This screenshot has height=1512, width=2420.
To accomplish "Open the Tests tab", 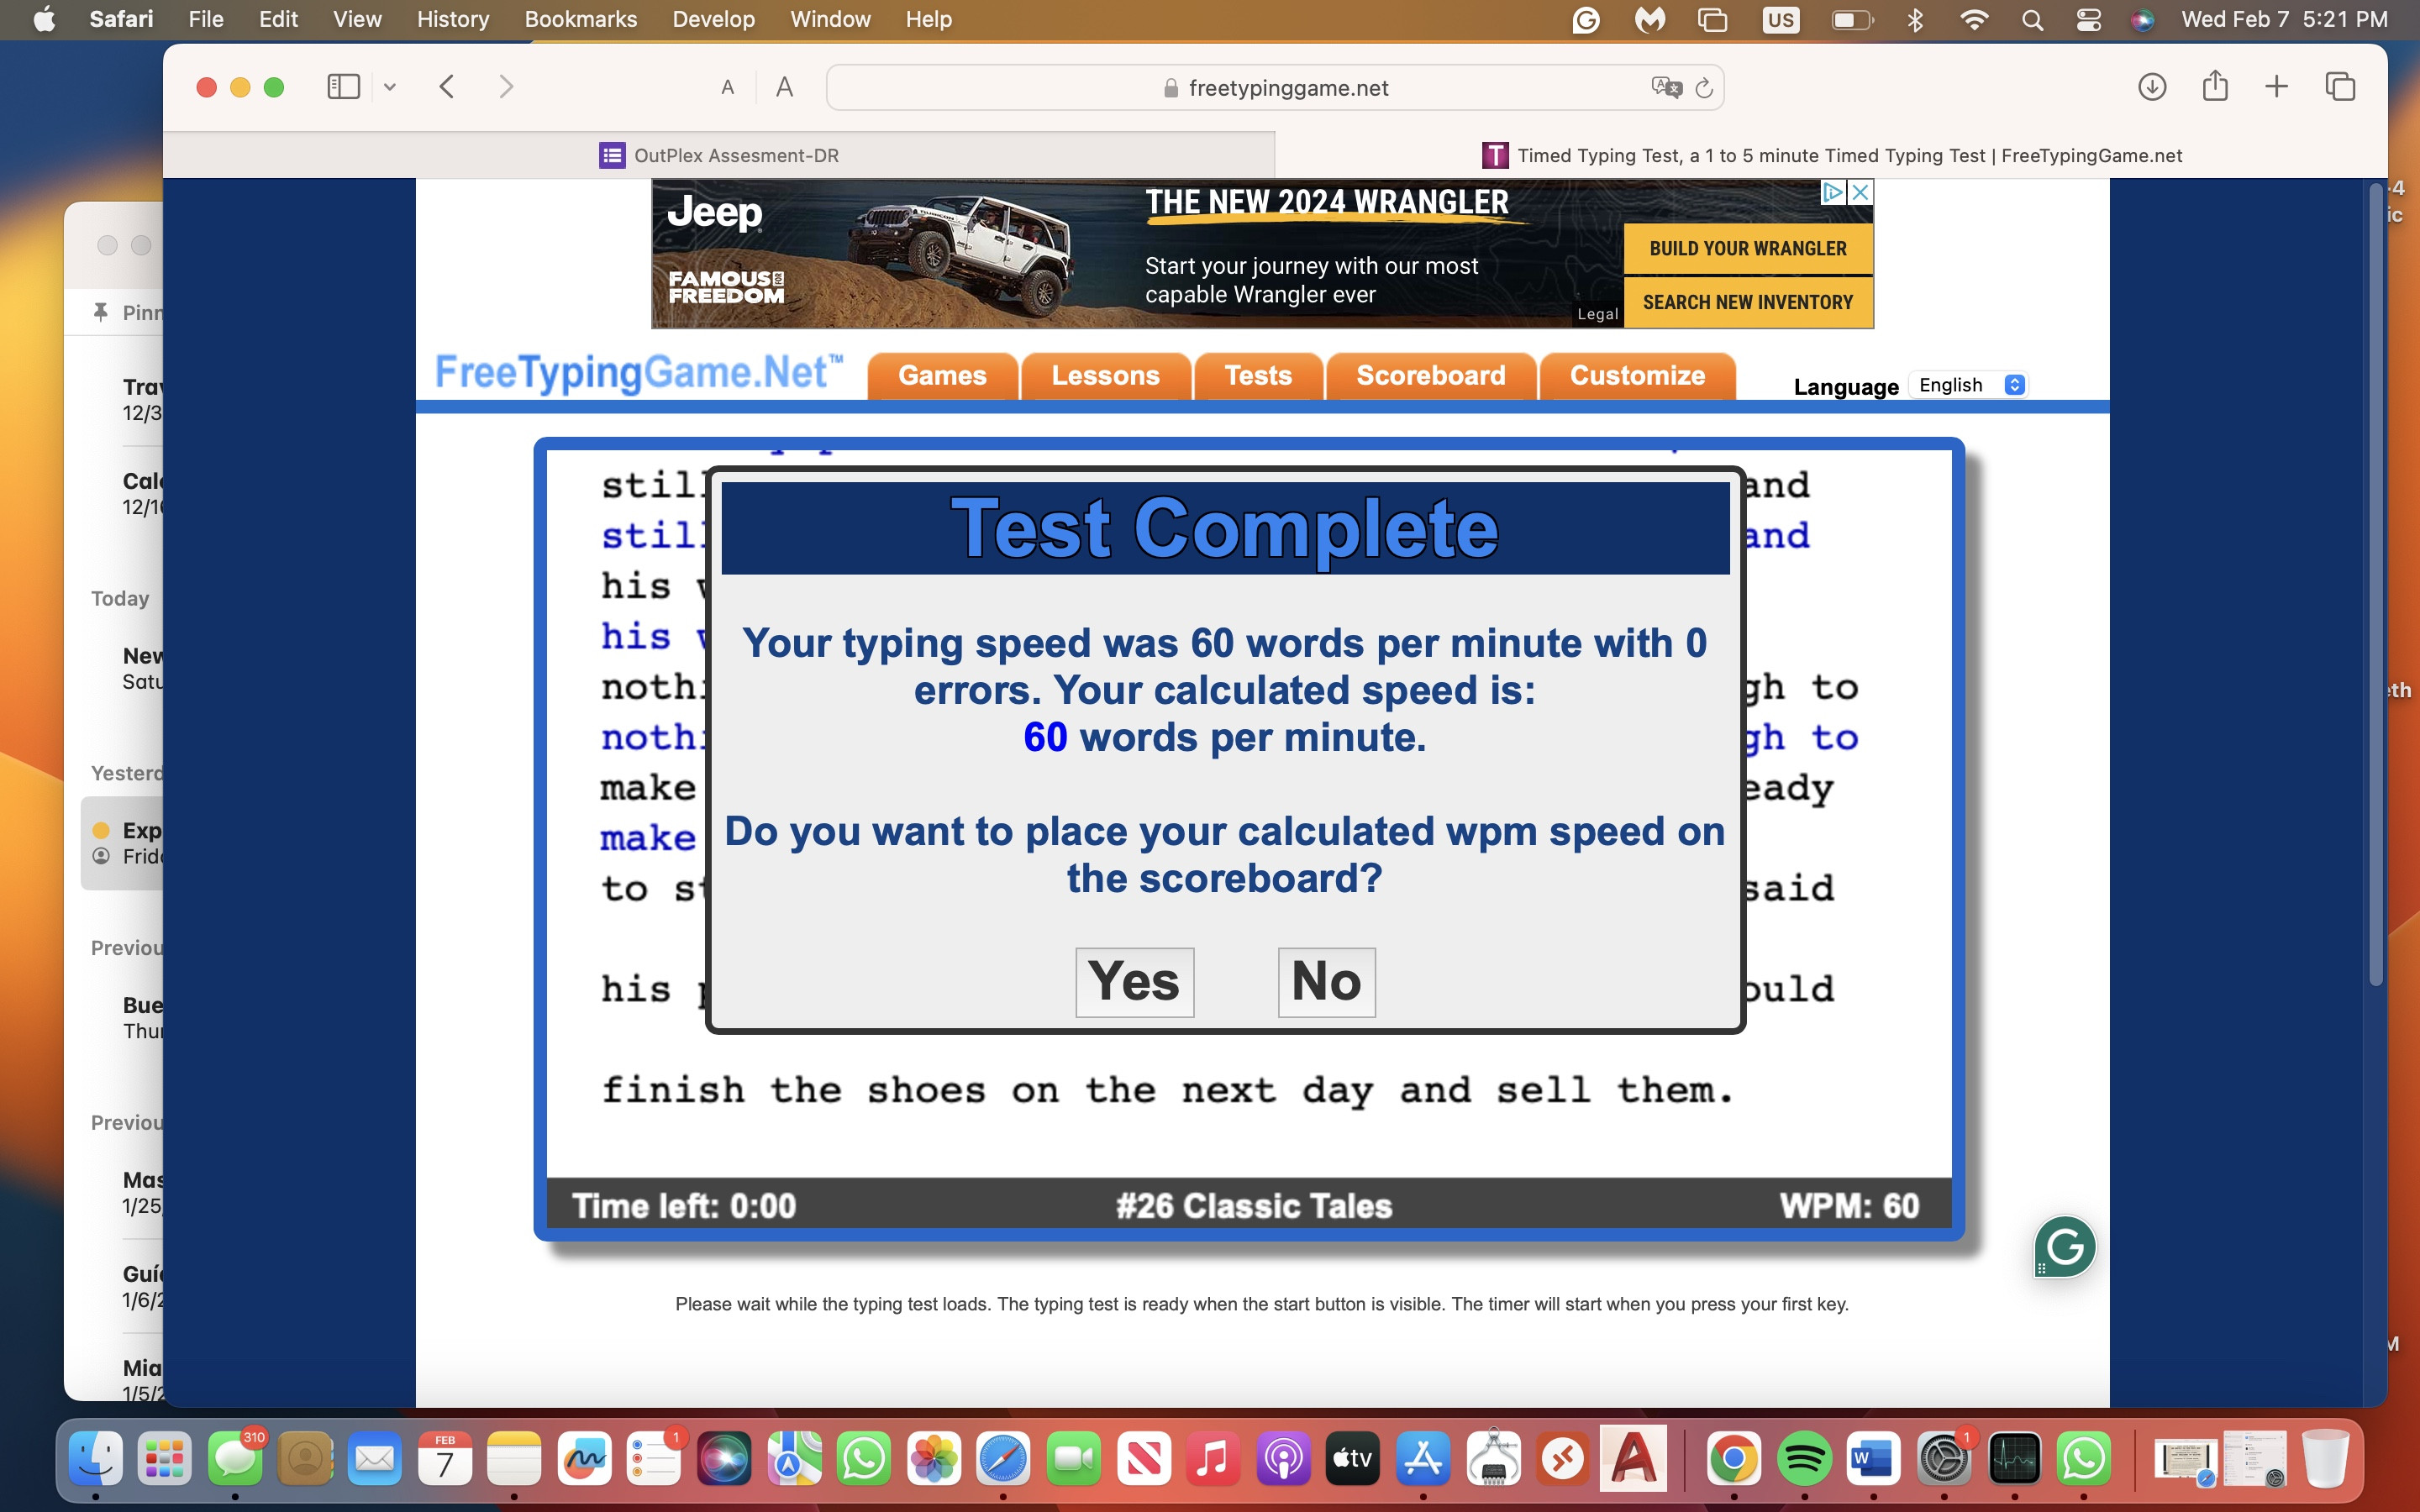I will pyautogui.click(x=1258, y=376).
